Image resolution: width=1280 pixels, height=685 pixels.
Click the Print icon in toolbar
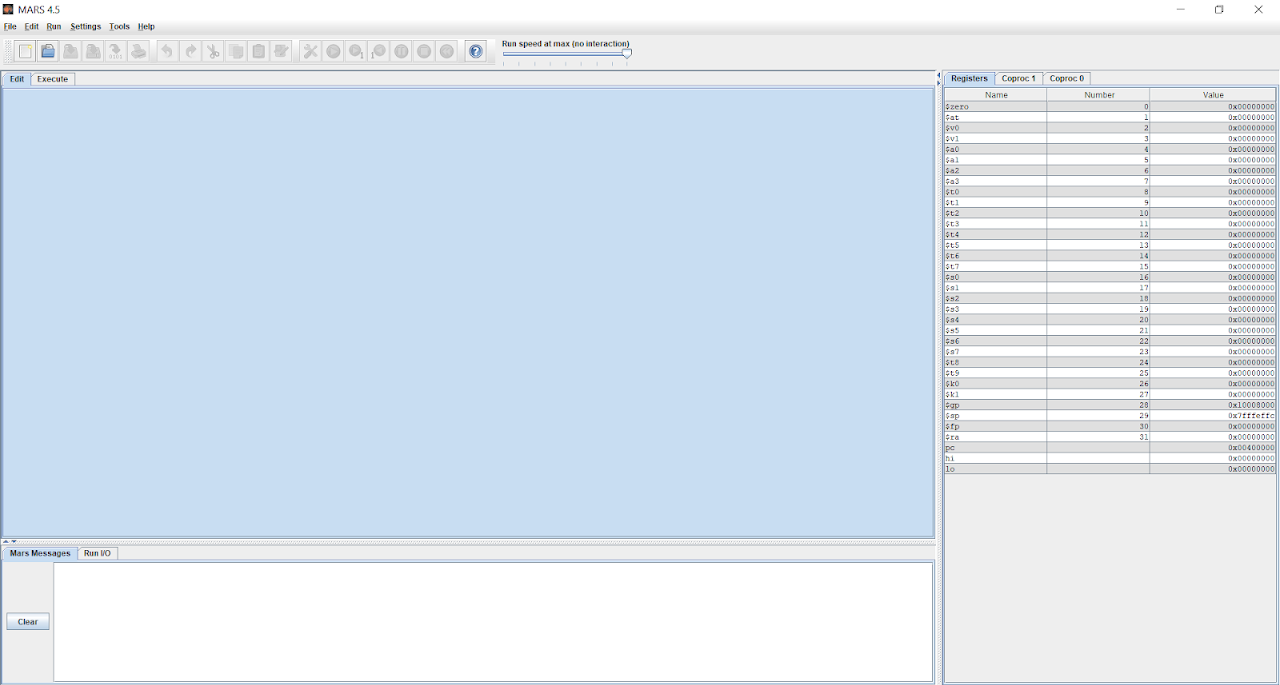point(139,52)
